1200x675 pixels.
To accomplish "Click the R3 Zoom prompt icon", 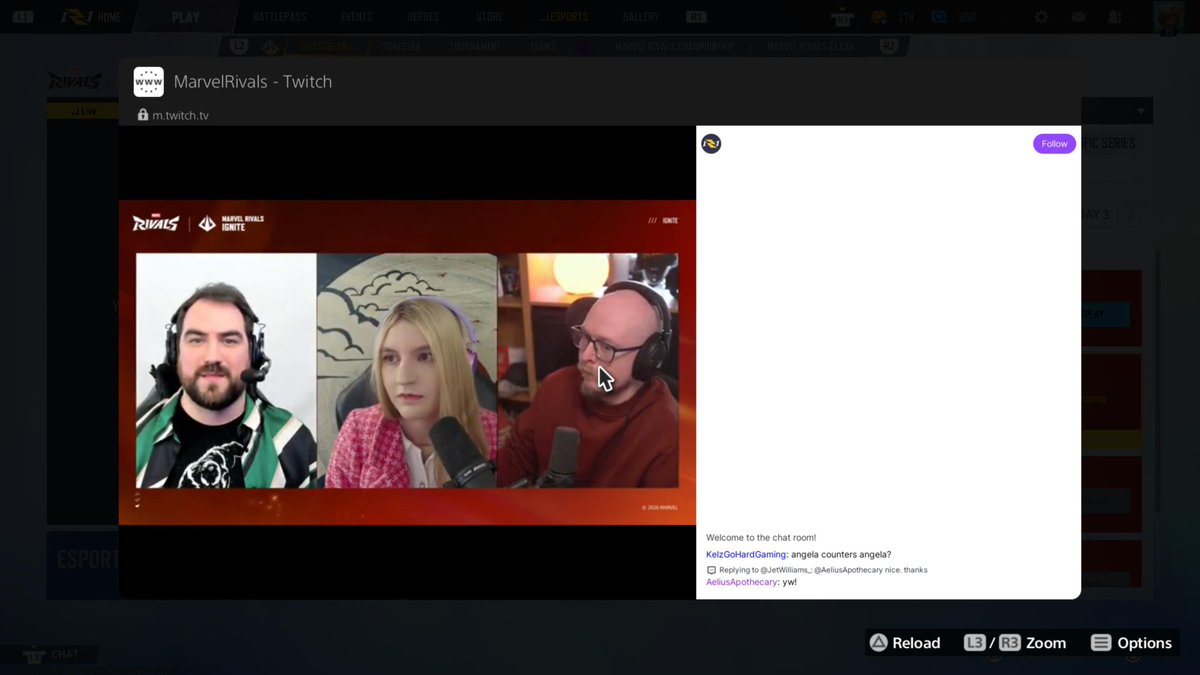I will click(x=1009, y=643).
